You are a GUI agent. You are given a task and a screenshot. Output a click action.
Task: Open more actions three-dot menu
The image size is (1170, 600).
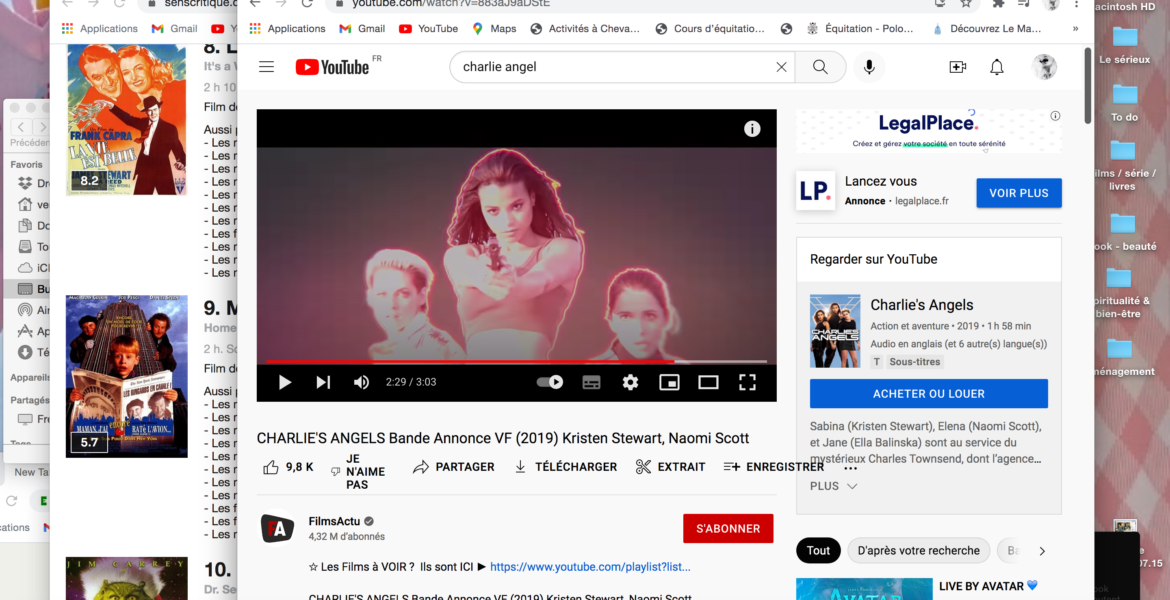point(851,469)
